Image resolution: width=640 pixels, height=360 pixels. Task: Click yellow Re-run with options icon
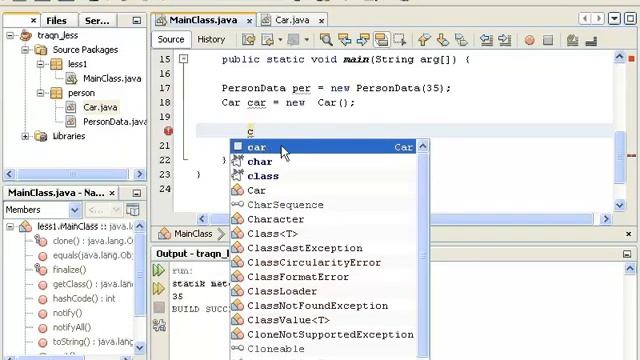pos(158,289)
